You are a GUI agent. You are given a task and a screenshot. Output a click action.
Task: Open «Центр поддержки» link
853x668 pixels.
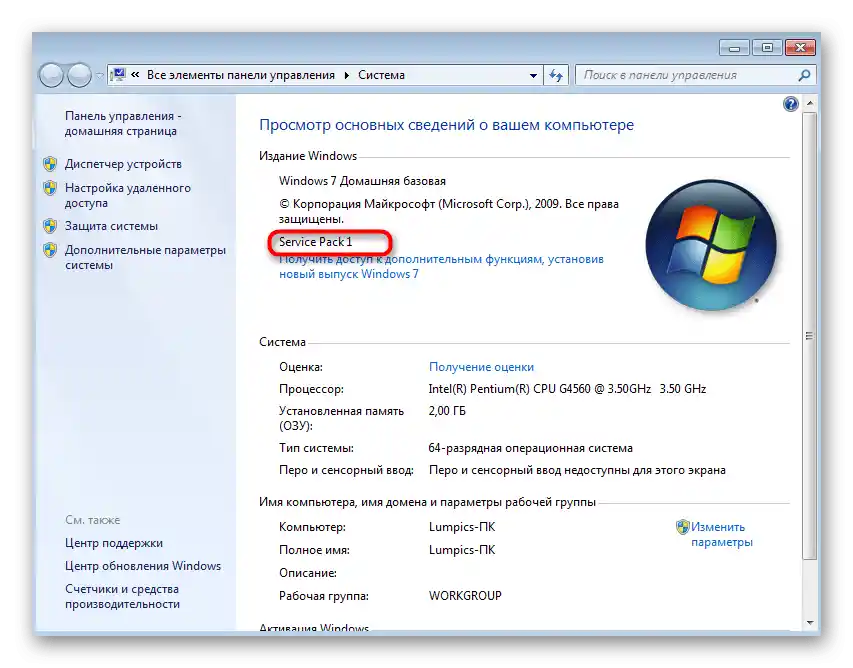(x=114, y=543)
